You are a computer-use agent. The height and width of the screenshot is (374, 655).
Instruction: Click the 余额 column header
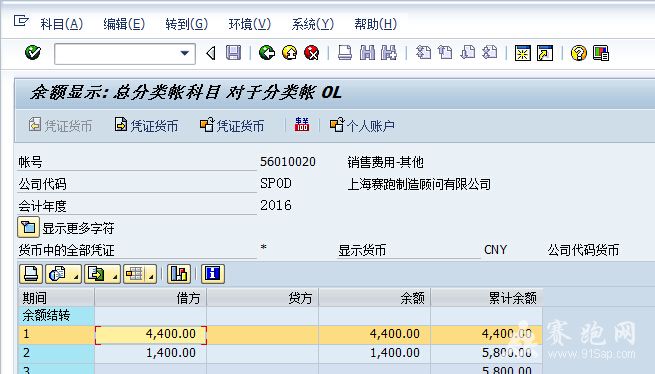[x=374, y=298]
